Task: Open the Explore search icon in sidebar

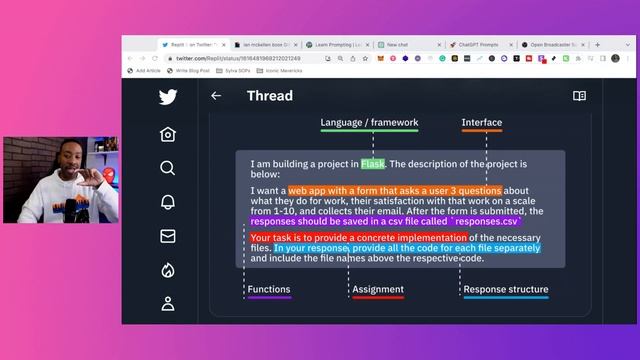Action: [x=168, y=168]
